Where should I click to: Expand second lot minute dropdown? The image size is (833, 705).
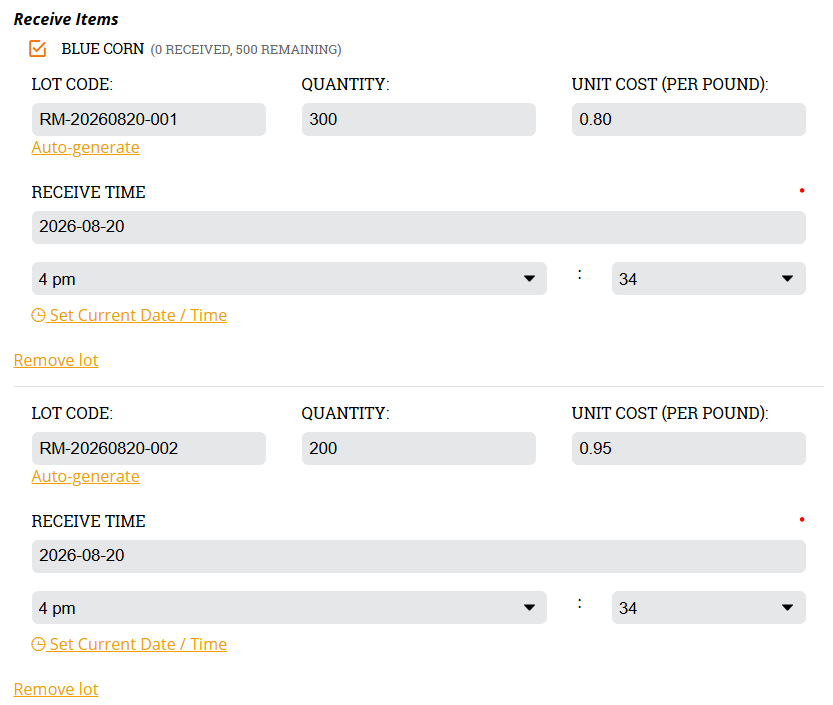click(709, 607)
